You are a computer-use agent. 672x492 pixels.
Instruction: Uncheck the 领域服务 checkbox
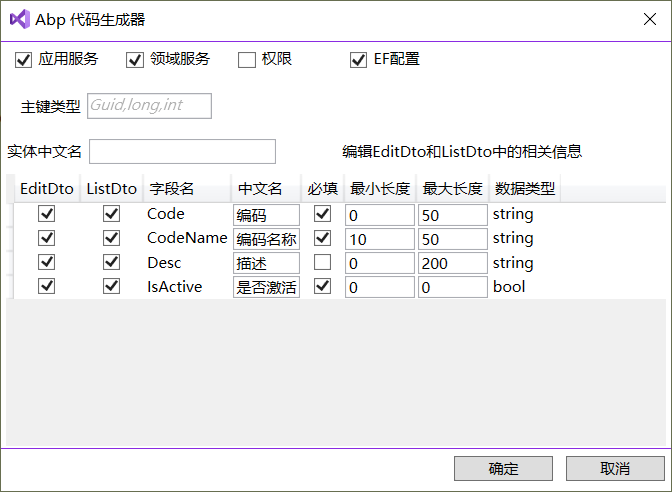click(x=135, y=60)
